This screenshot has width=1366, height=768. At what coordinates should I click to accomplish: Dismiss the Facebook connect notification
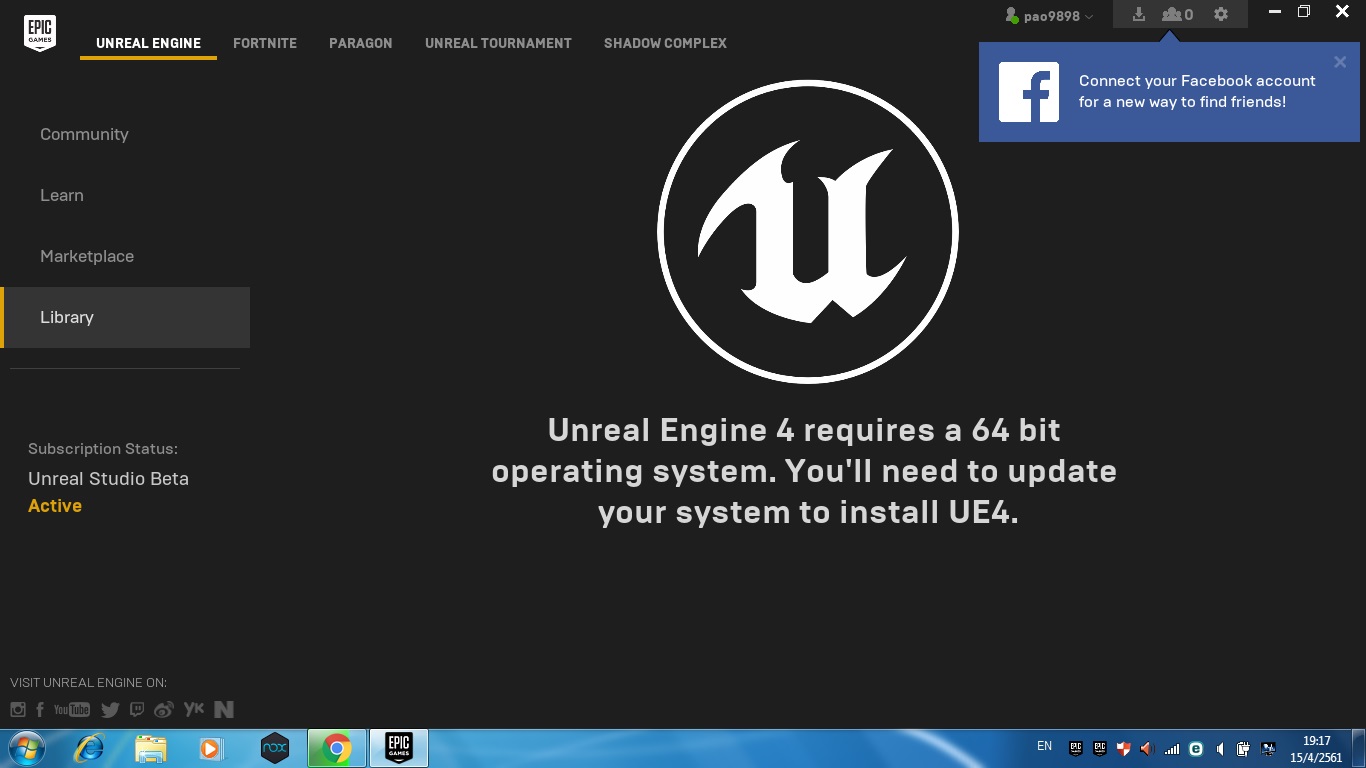tap(1340, 62)
